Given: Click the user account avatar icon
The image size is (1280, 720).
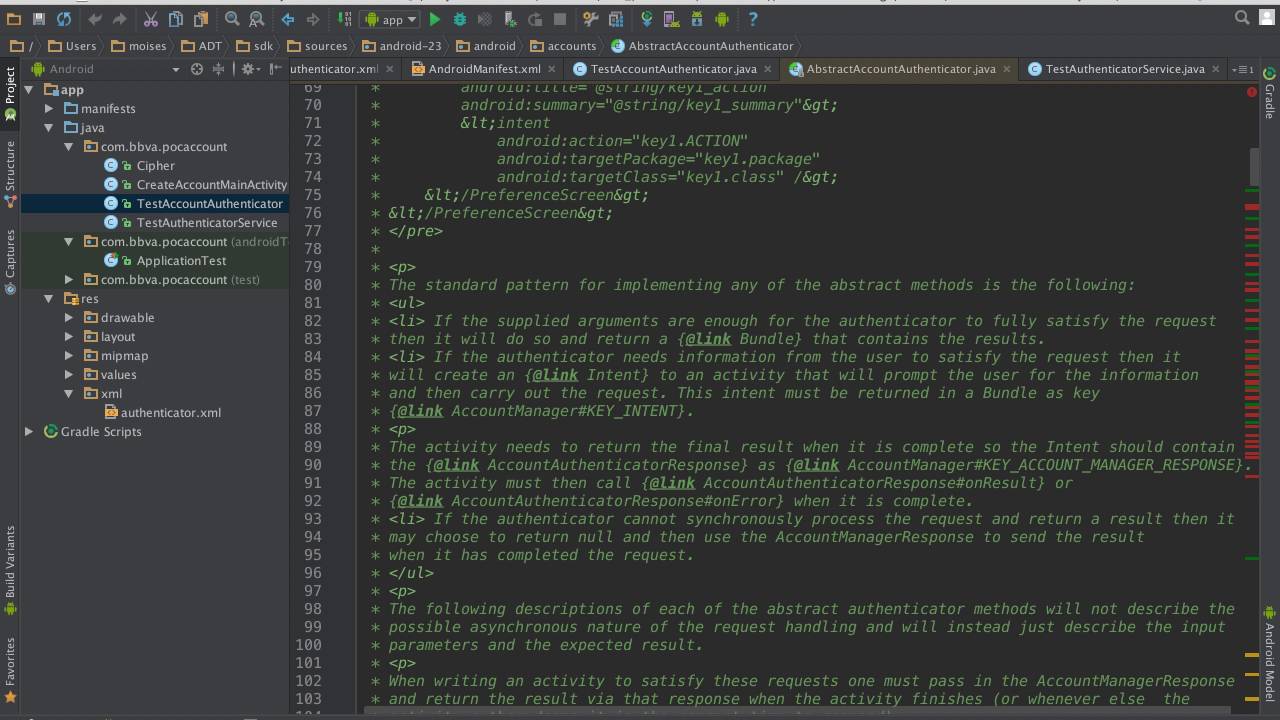Looking at the screenshot, I should point(1265,18).
